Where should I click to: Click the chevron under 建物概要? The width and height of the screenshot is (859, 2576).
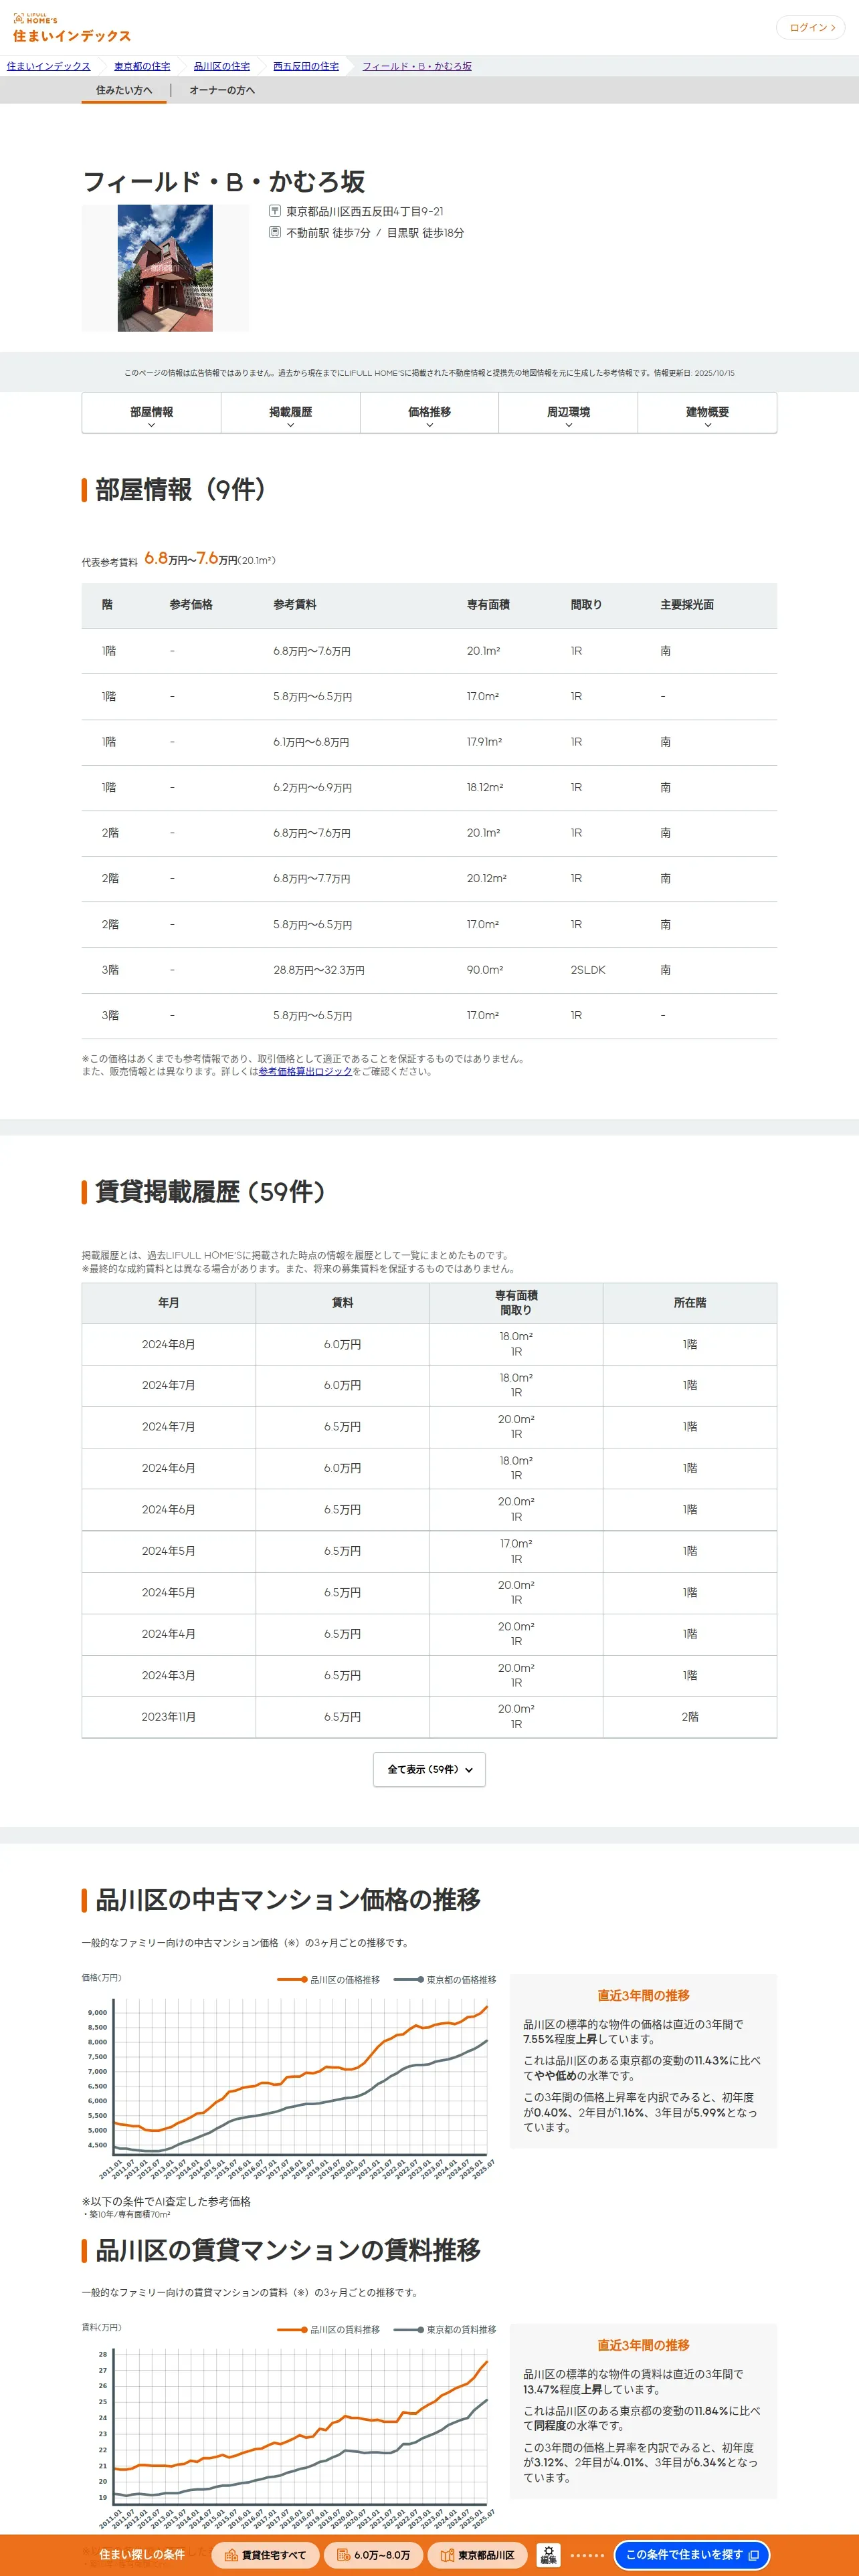(707, 425)
